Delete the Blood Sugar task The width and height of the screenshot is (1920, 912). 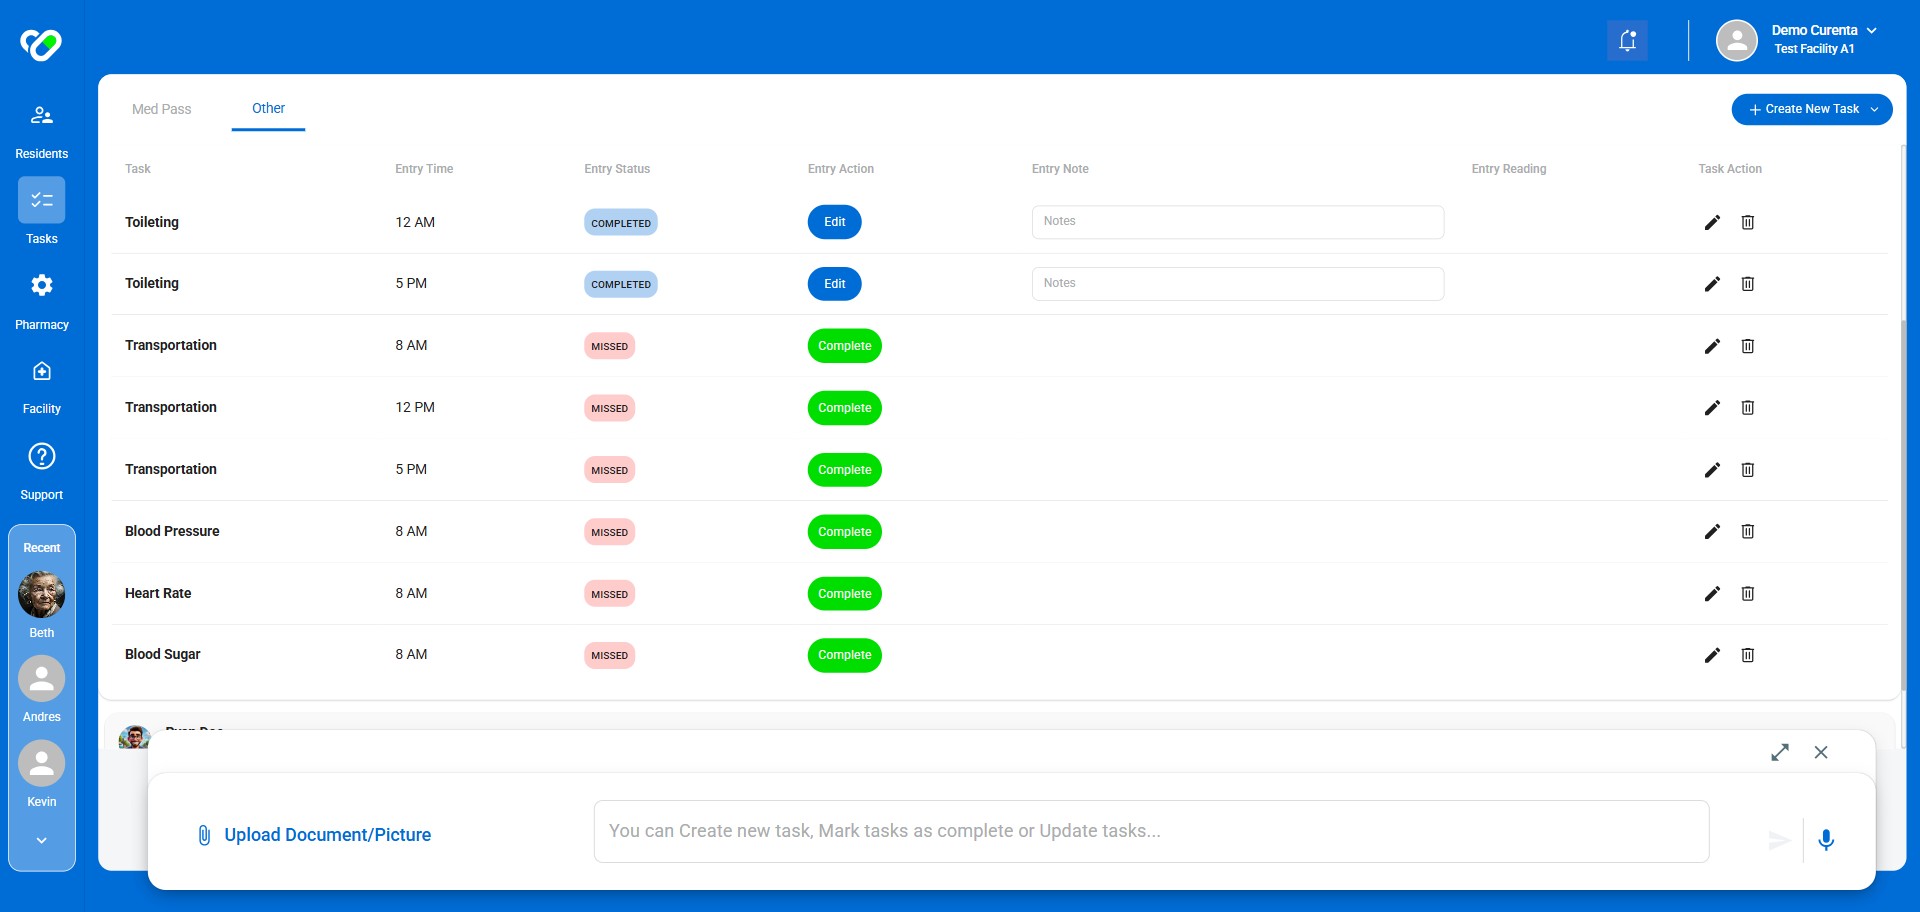point(1747,655)
